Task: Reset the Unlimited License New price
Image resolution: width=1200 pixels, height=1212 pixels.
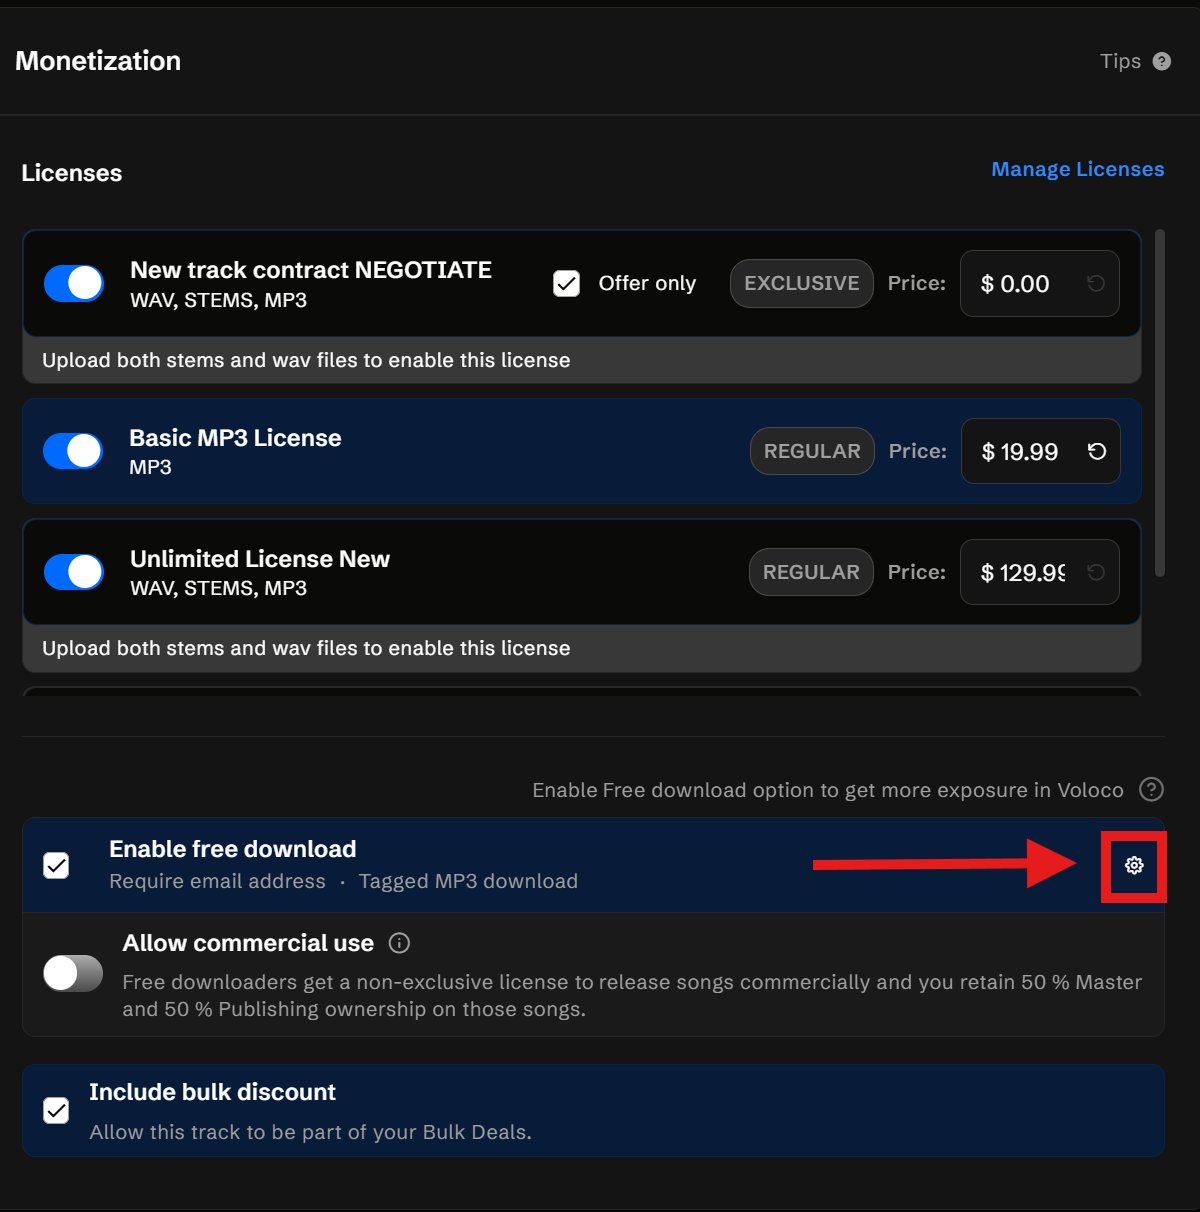Action: (1096, 572)
